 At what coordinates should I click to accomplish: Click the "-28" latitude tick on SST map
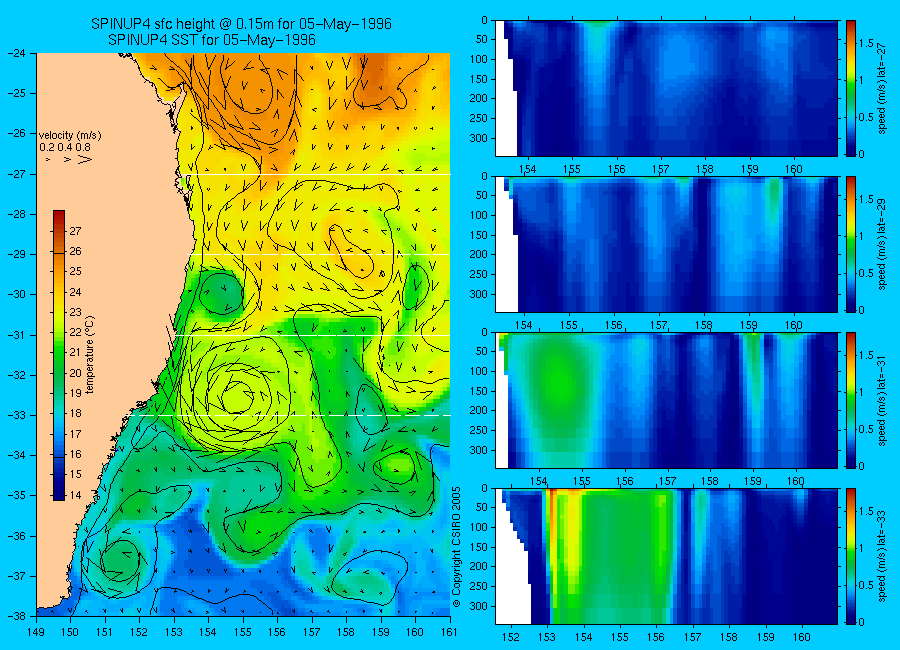point(17,214)
